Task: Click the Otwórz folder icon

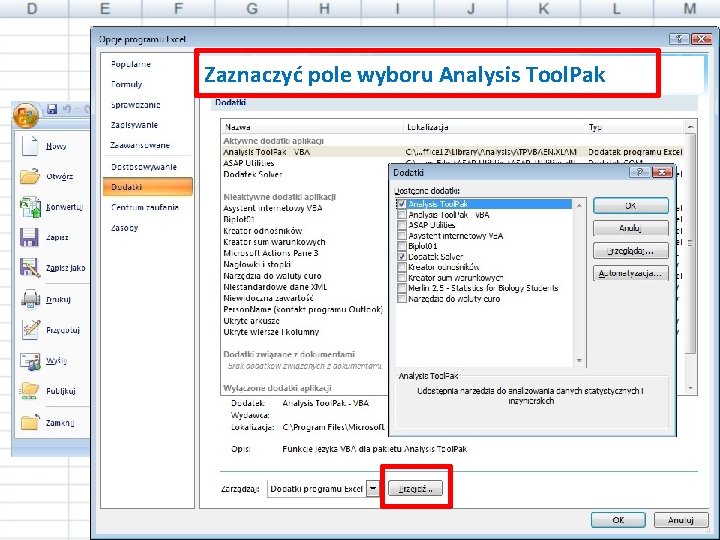Action: click(x=30, y=176)
